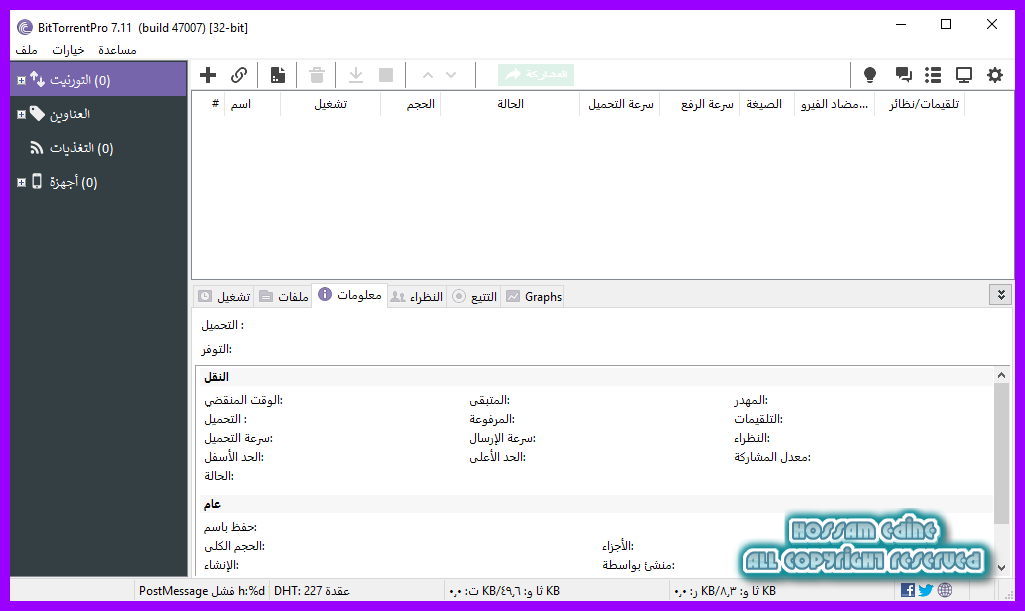
Task: Click the RSS feed icon in sidebar
Action: coord(37,148)
